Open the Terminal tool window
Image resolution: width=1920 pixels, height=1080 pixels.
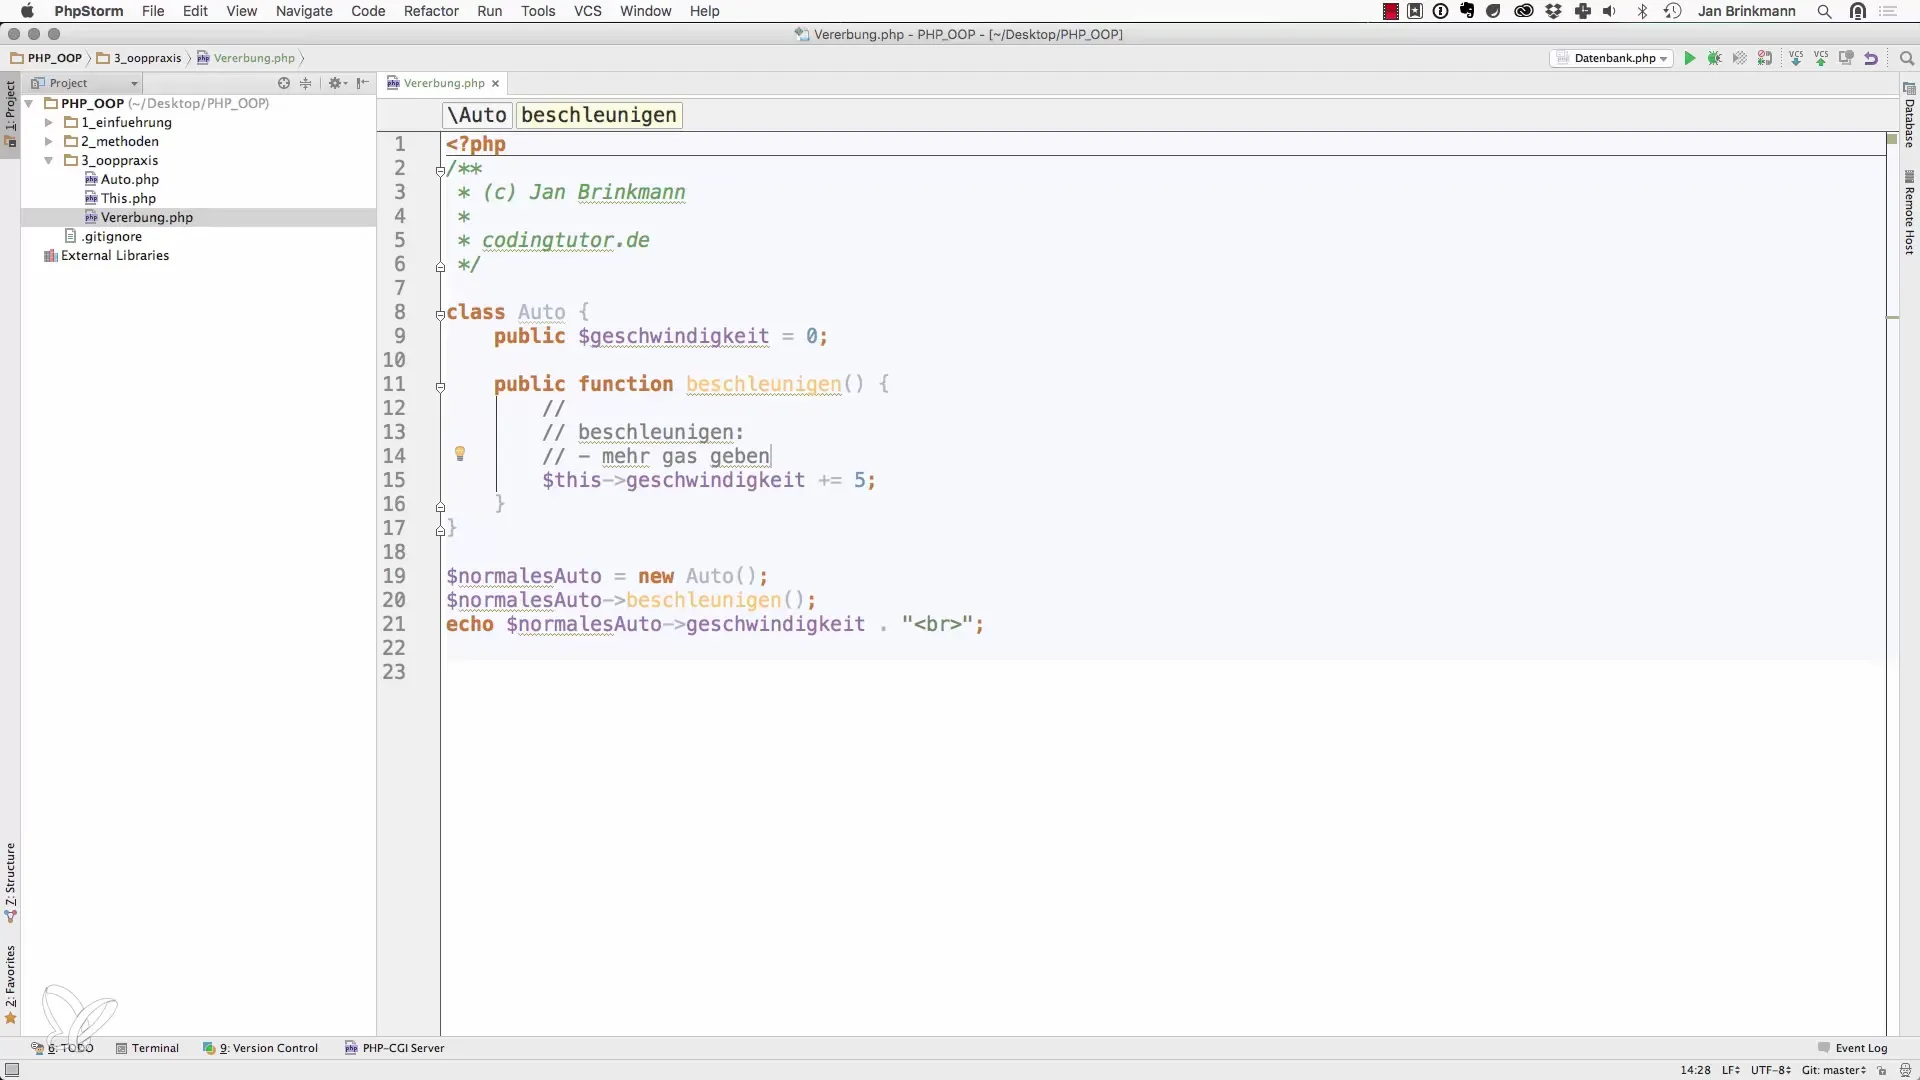click(147, 1048)
